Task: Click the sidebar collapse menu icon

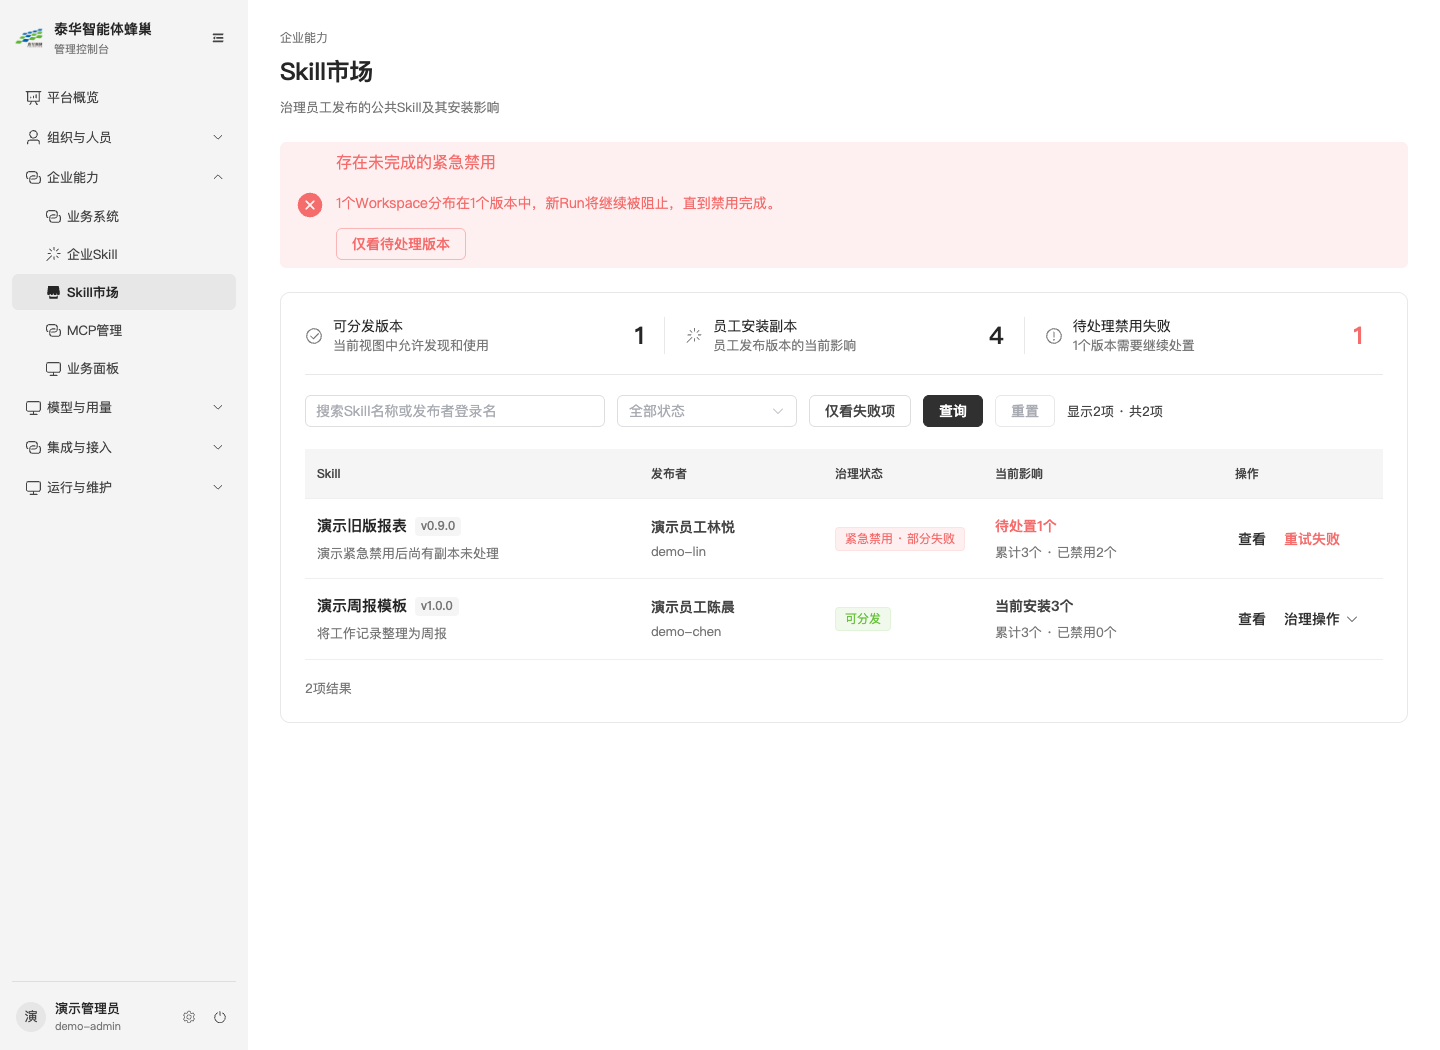Action: (218, 38)
